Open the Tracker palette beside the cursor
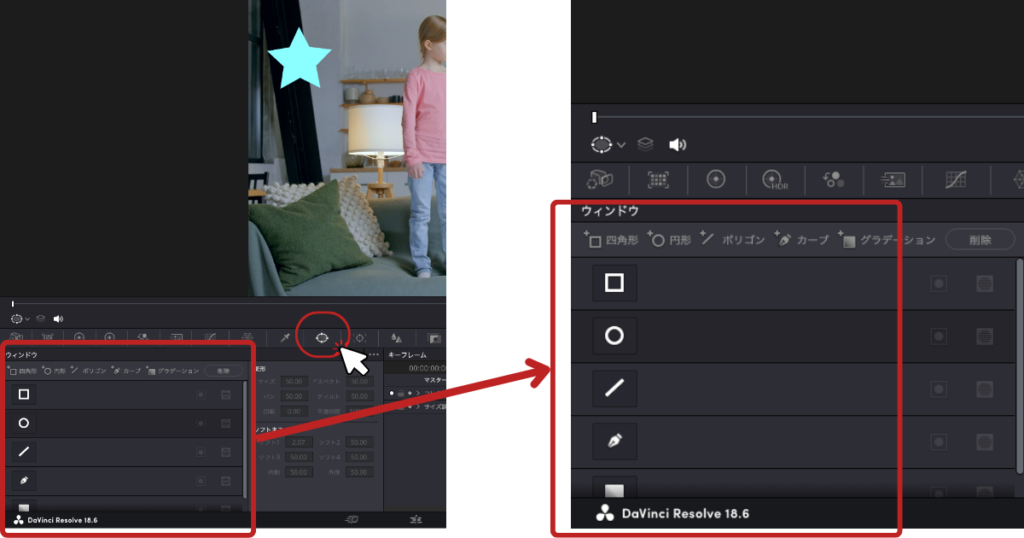Image resolution: width=1024 pixels, height=538 pixels. (x=361, y=339)
